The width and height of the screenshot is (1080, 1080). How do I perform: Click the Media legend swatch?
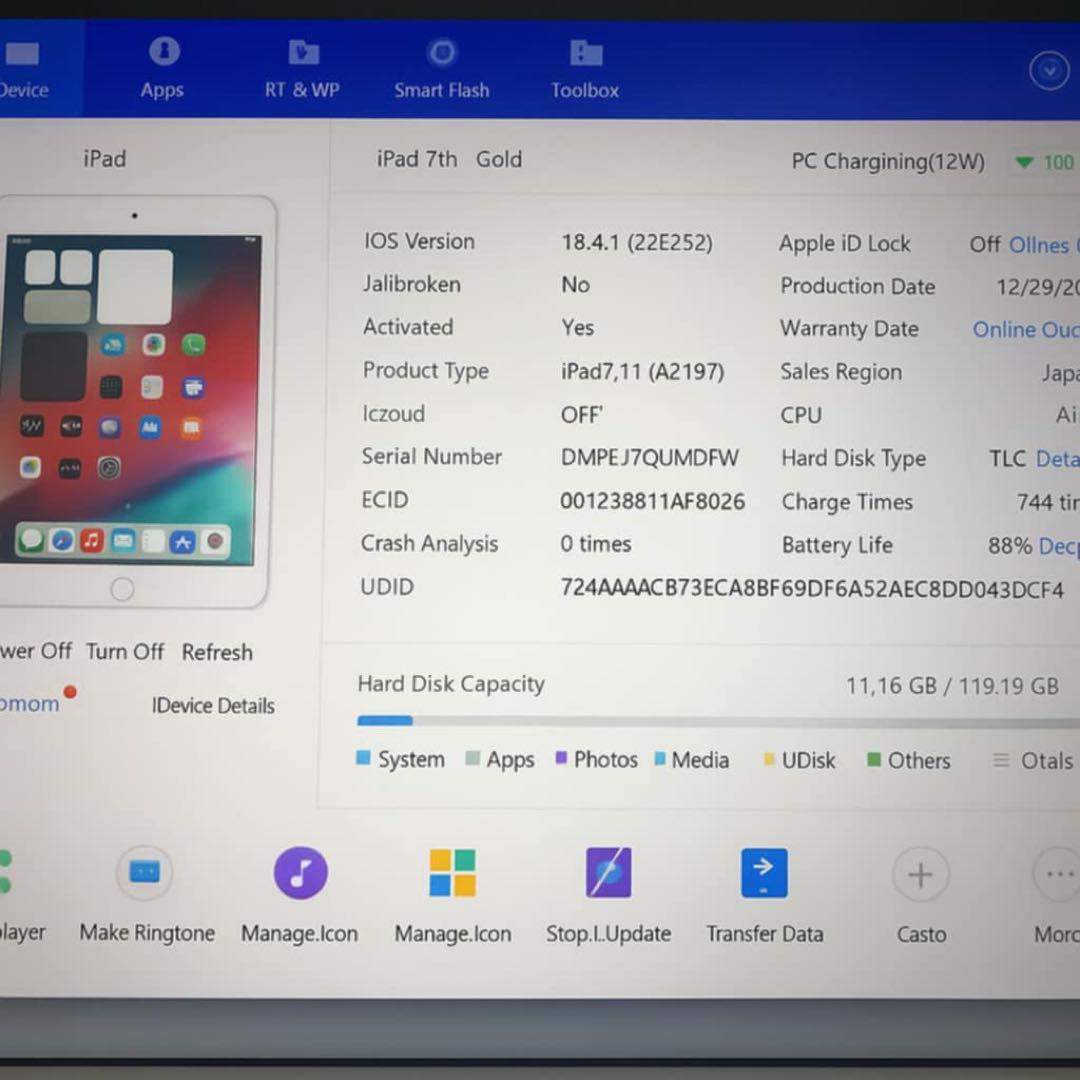660,759
